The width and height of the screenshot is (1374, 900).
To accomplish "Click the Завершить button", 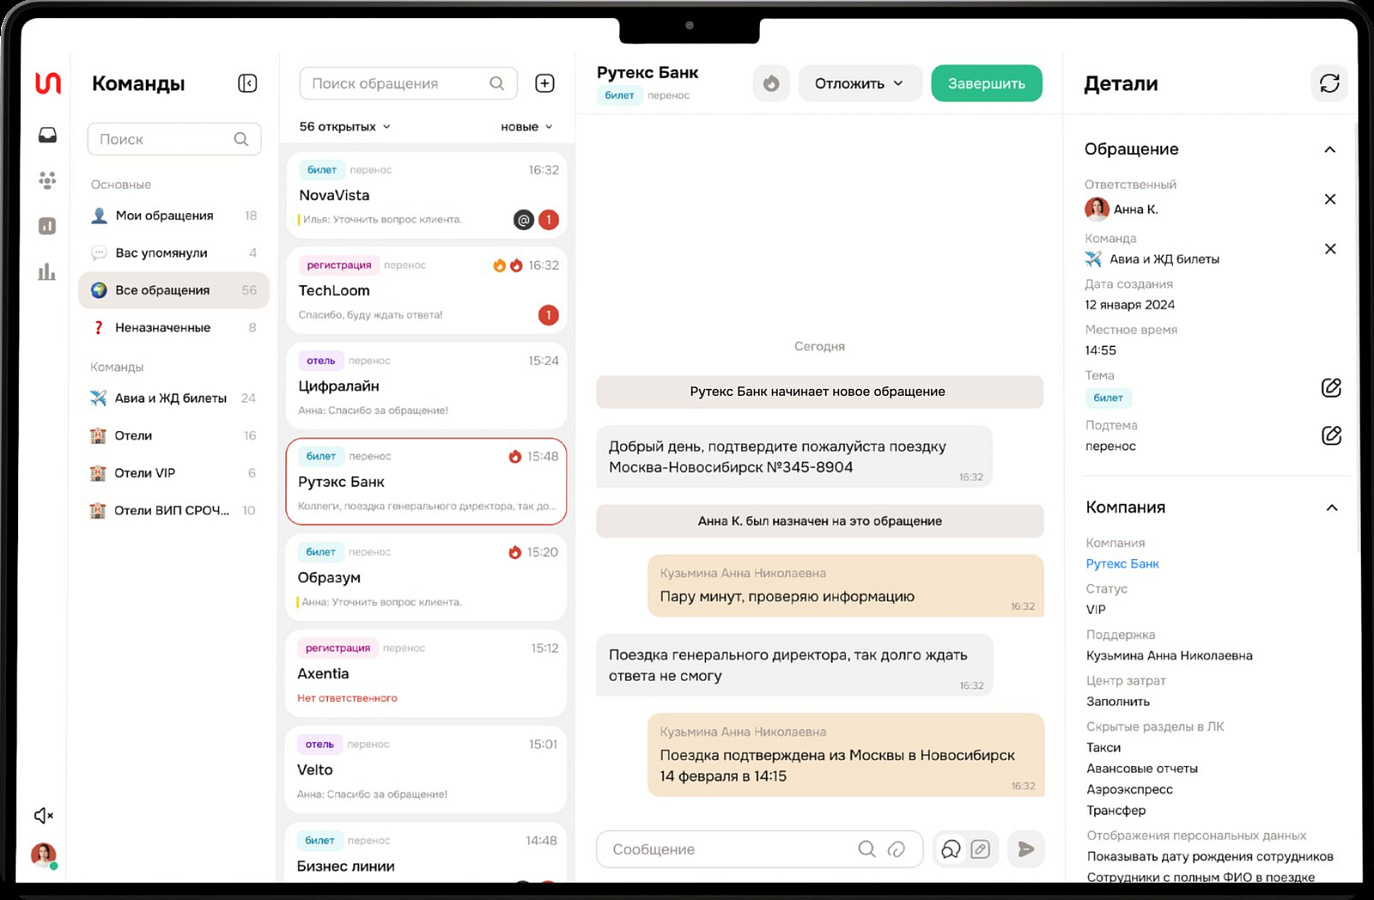I will coord(986,84).
